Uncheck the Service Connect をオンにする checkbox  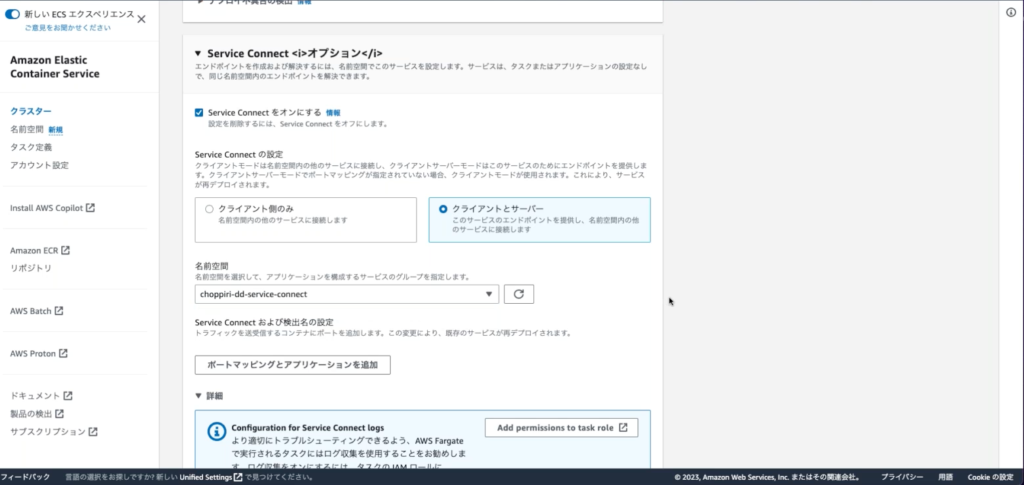click(199, 112)
